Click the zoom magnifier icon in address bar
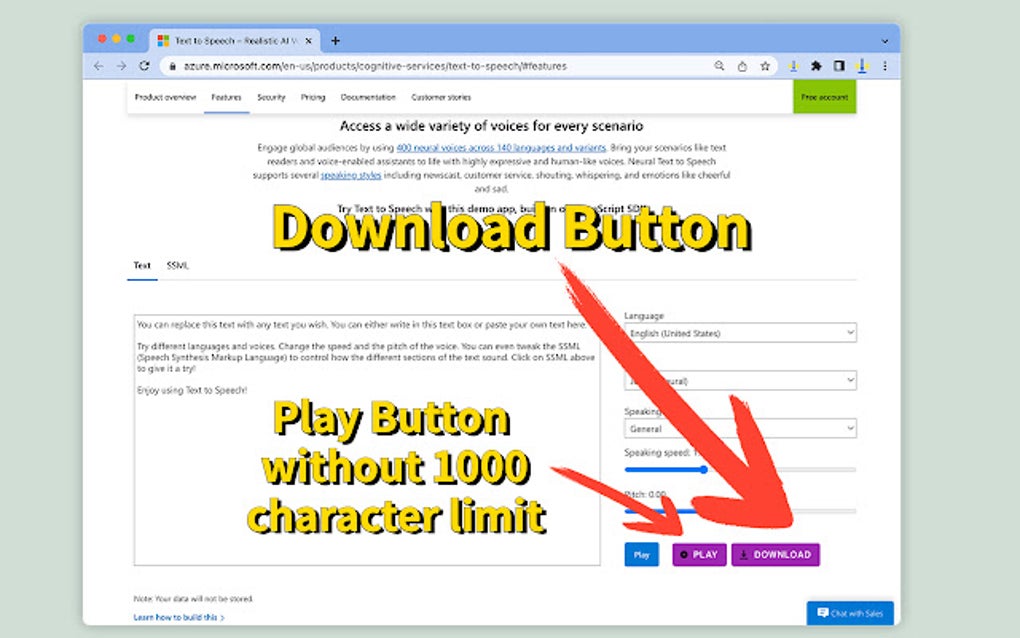1020x638 pixels. [x=719, y=66]
